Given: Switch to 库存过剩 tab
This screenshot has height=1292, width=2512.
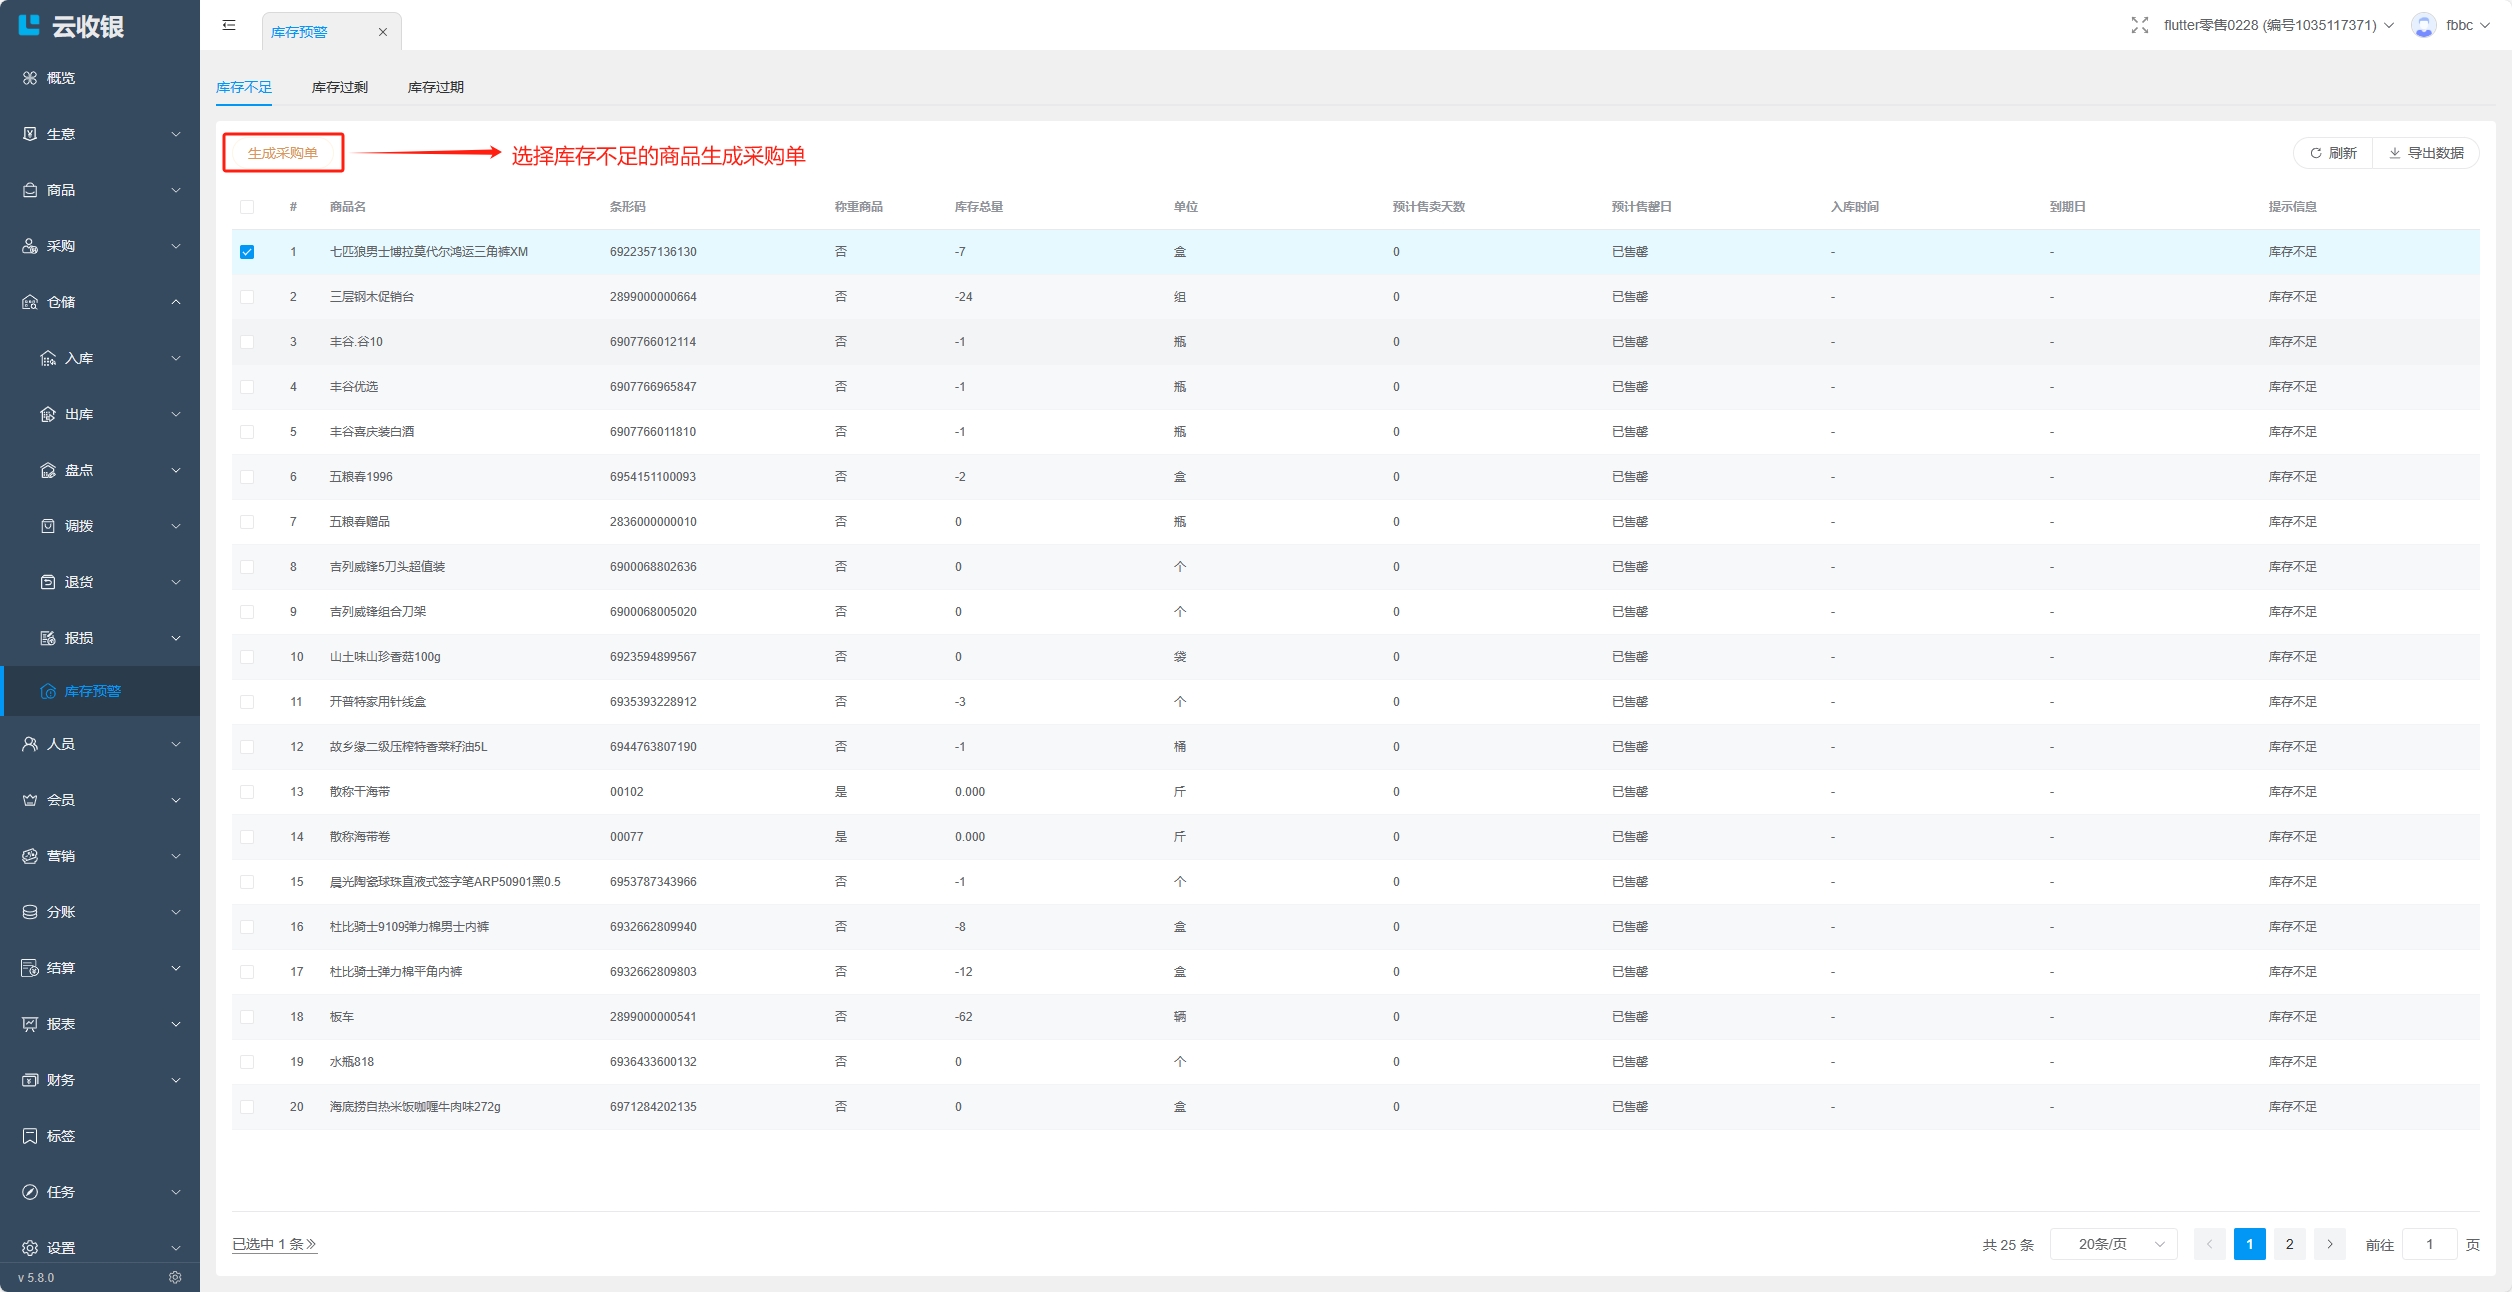Looking at the screenshot, I should coord(339,87).
